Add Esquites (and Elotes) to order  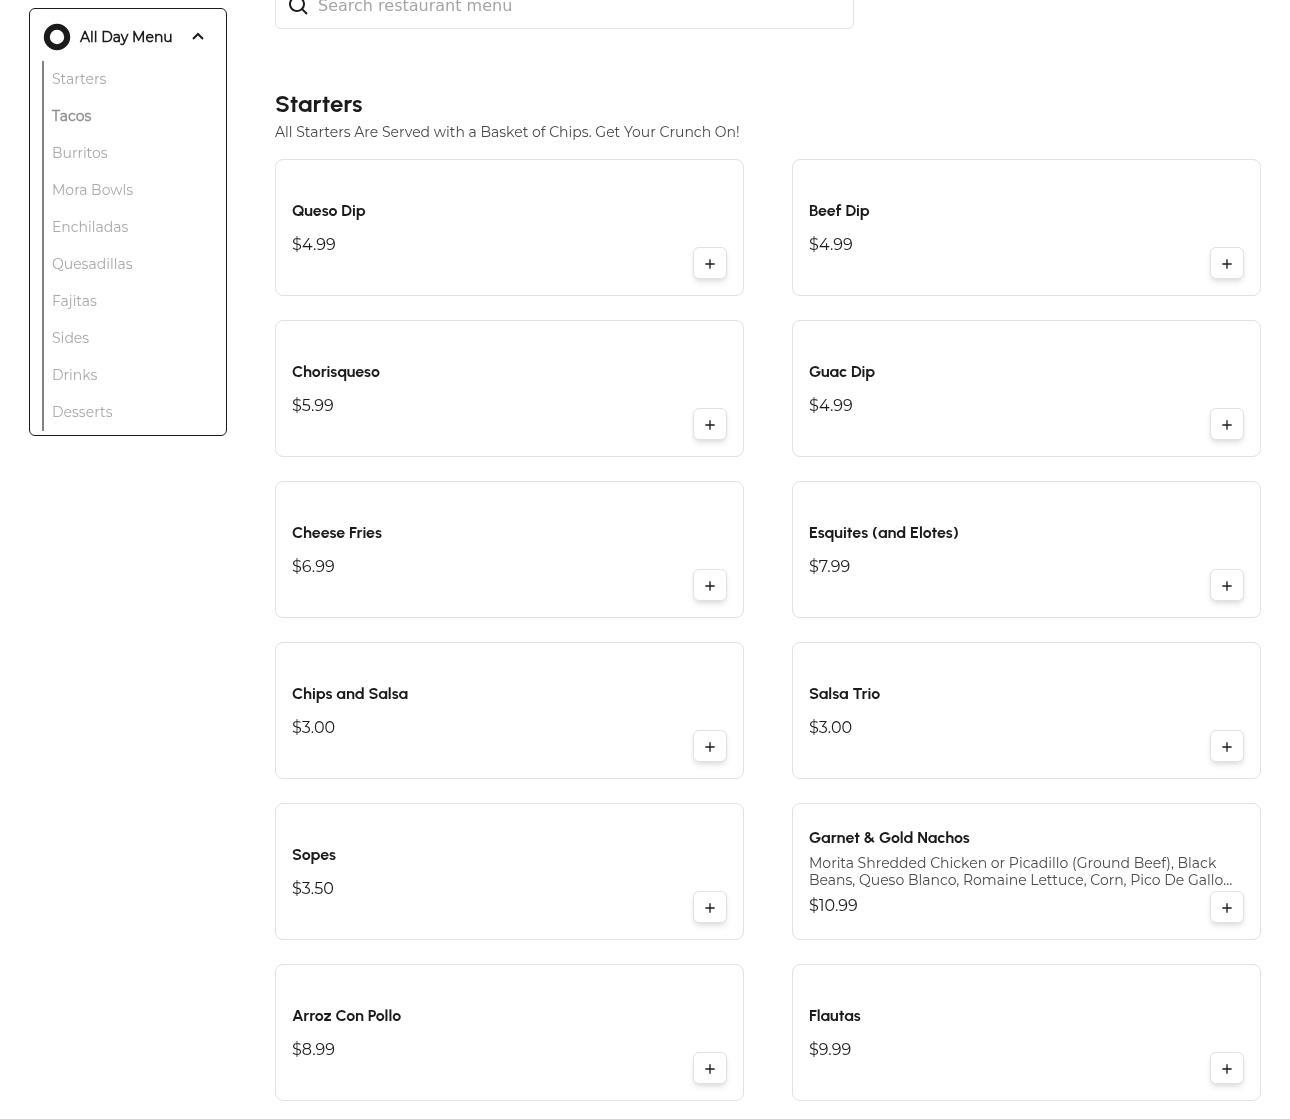coord(1226,586)
